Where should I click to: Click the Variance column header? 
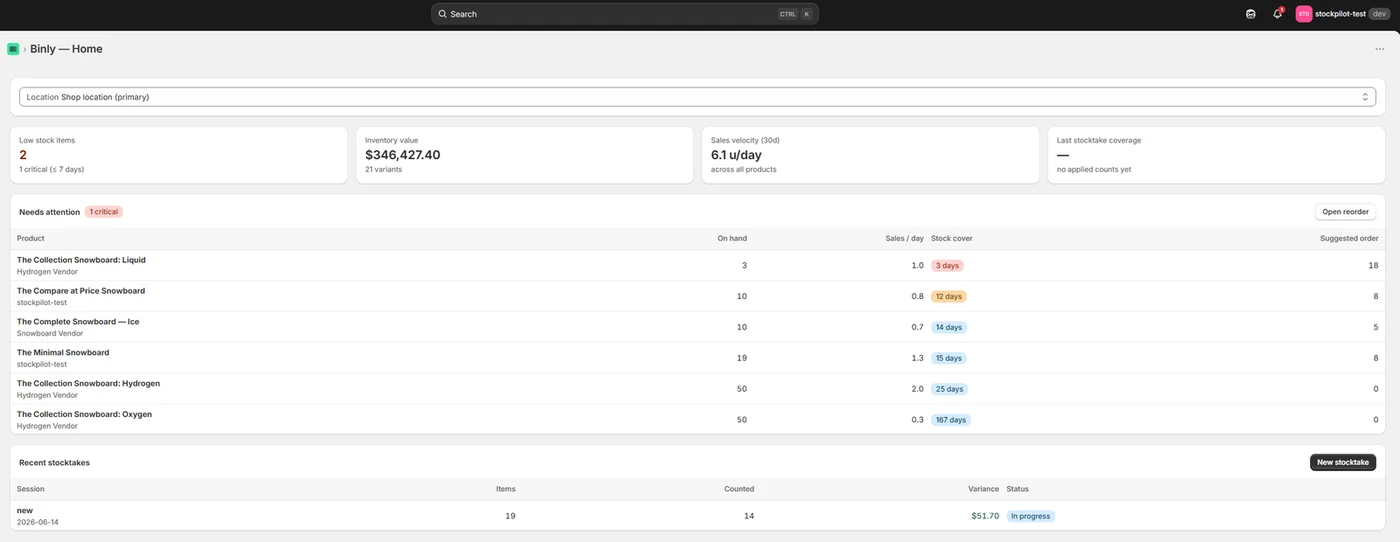pos(983,489)
